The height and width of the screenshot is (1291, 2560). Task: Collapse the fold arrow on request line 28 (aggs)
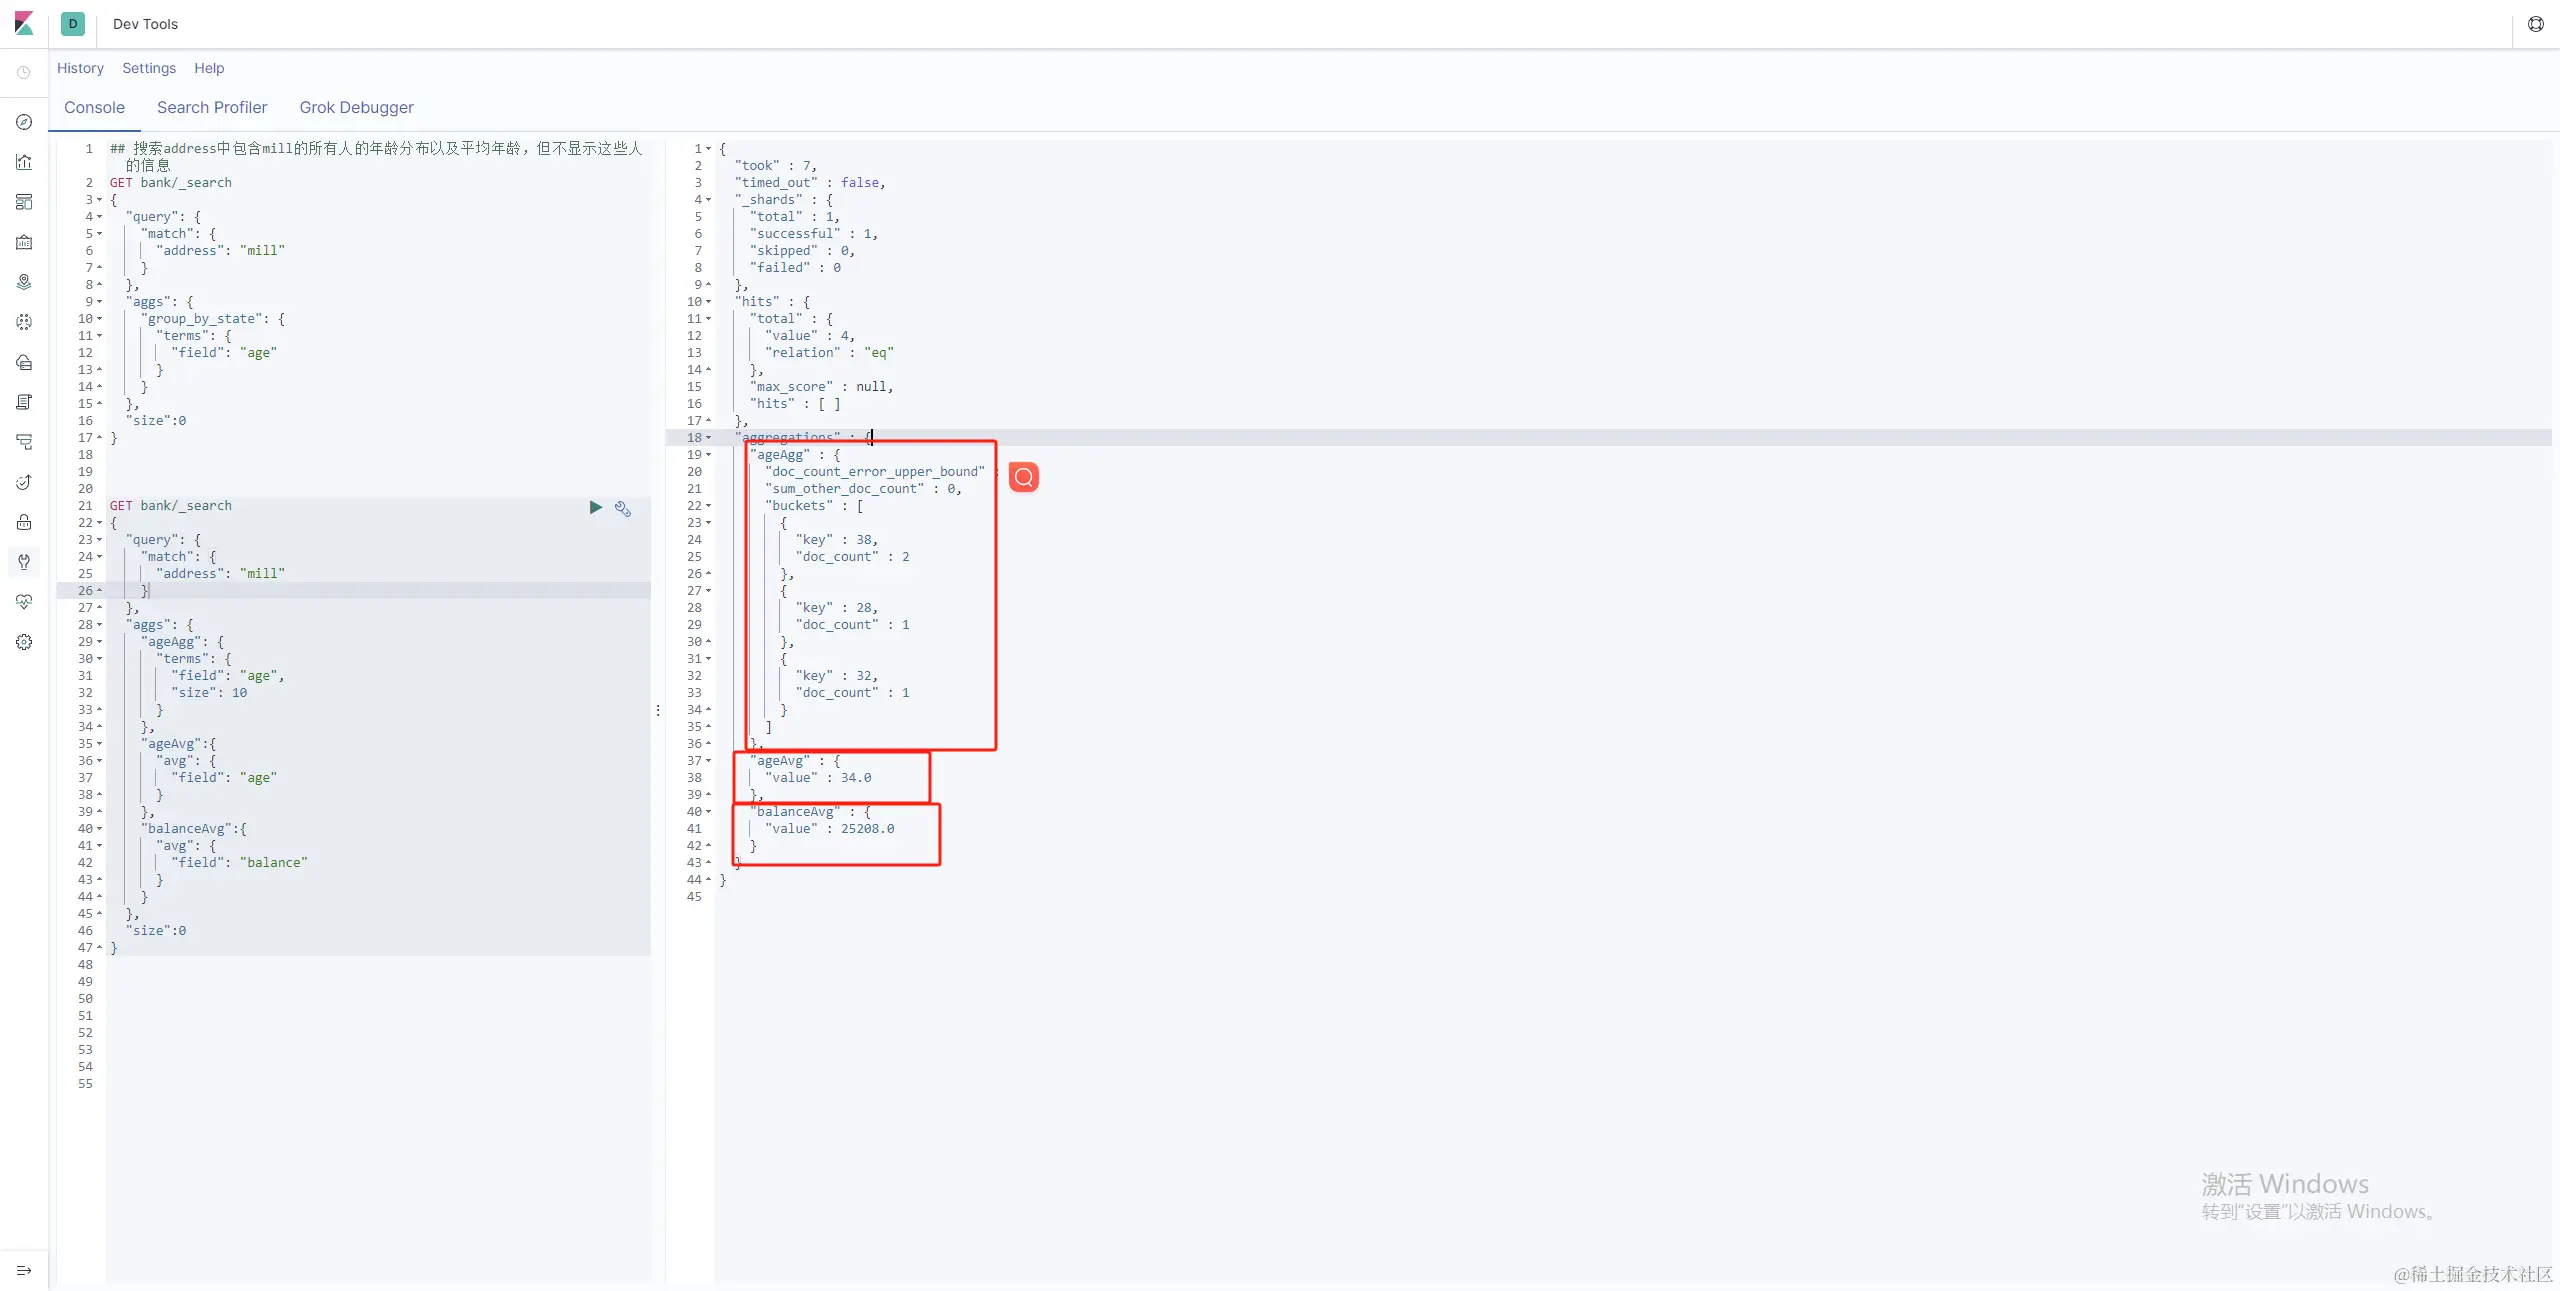point(100,625)
